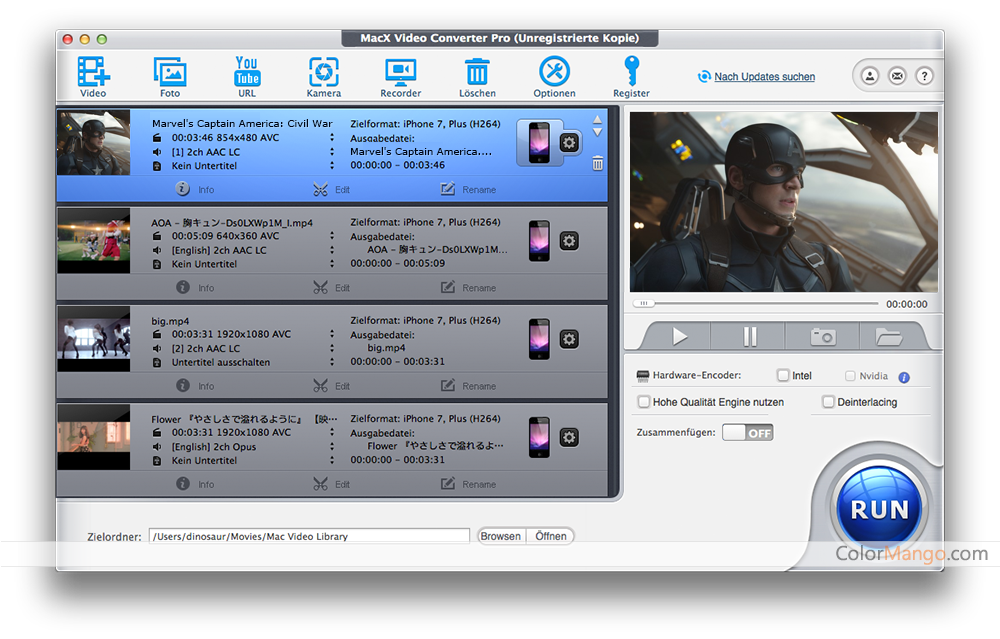Click iPhone profile icon for big.mp4

539,339
